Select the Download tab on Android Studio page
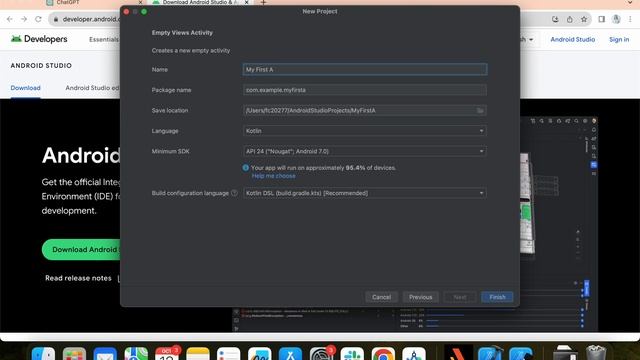The image size is (640, 360). tap(25, 88)
